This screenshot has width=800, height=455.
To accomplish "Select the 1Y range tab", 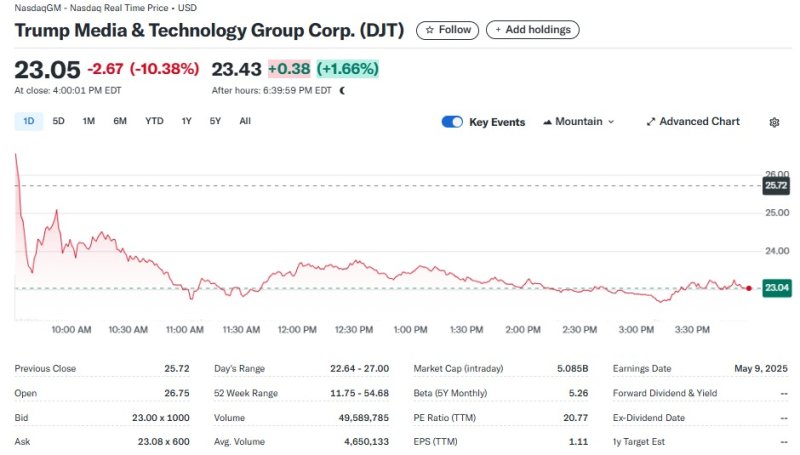I will [186, 121].
